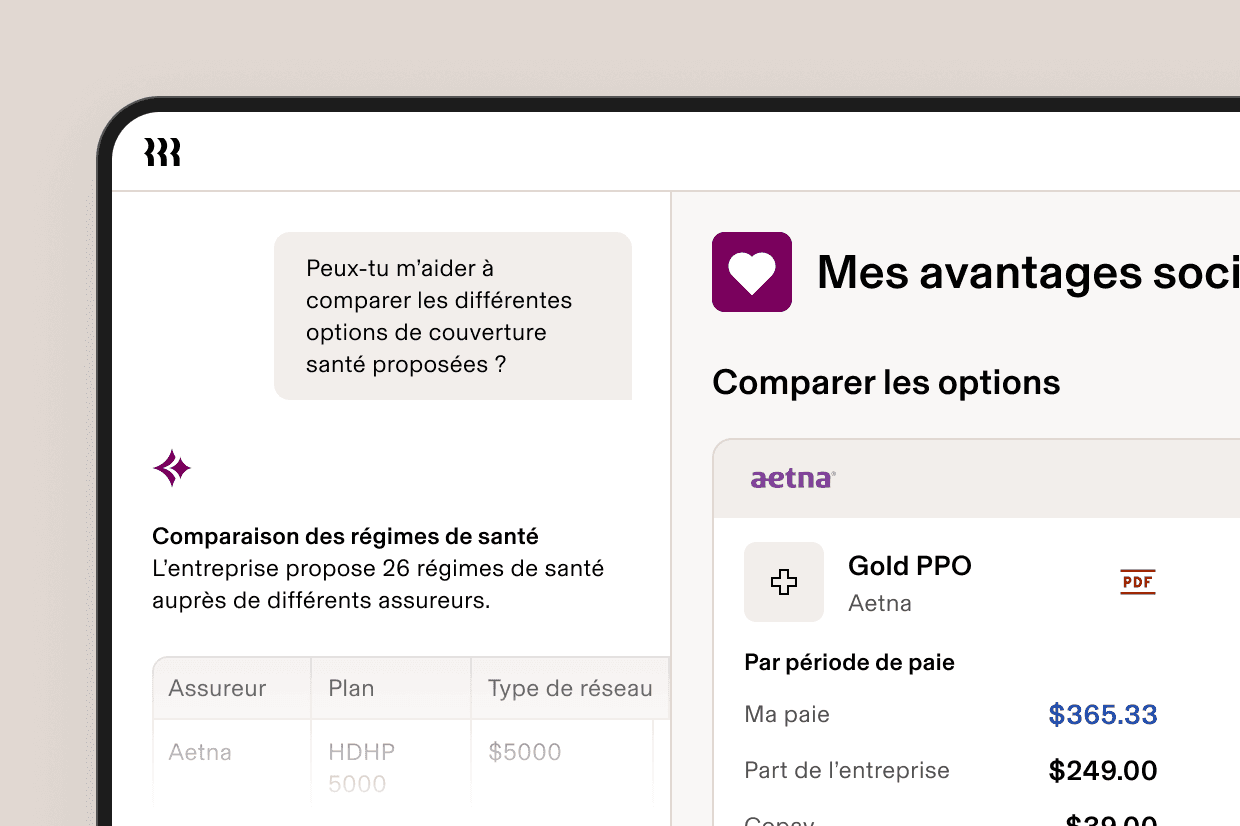Viewport: 1240px width, 826px height.
Task: Click the $5000 table cell
Action: tap(525, 752)
